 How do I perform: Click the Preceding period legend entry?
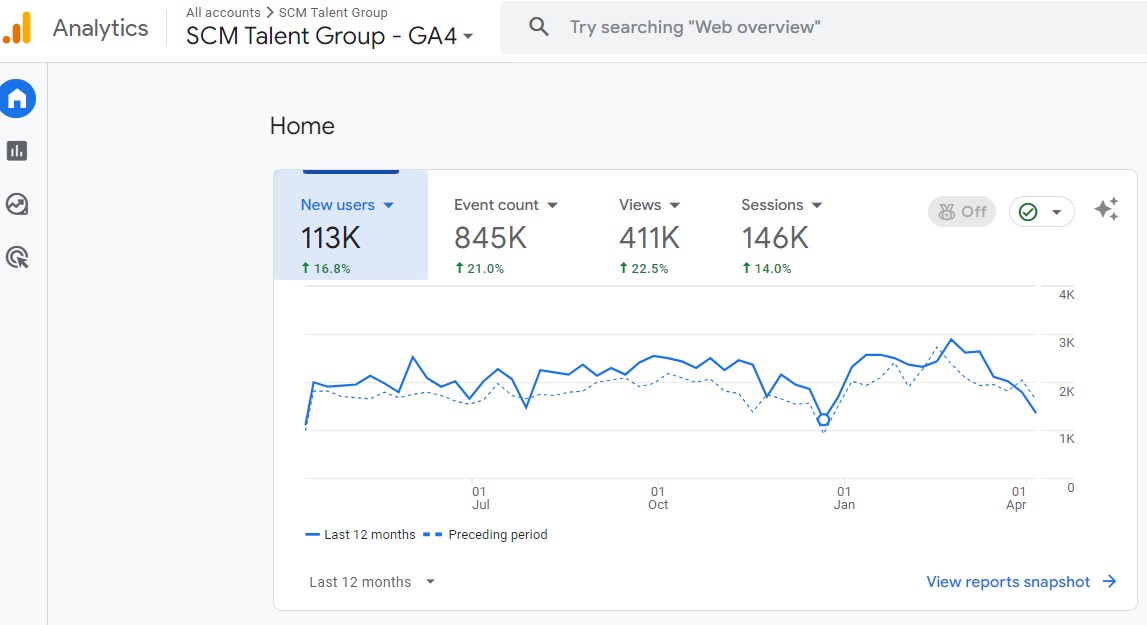click(x=486, y=535)
